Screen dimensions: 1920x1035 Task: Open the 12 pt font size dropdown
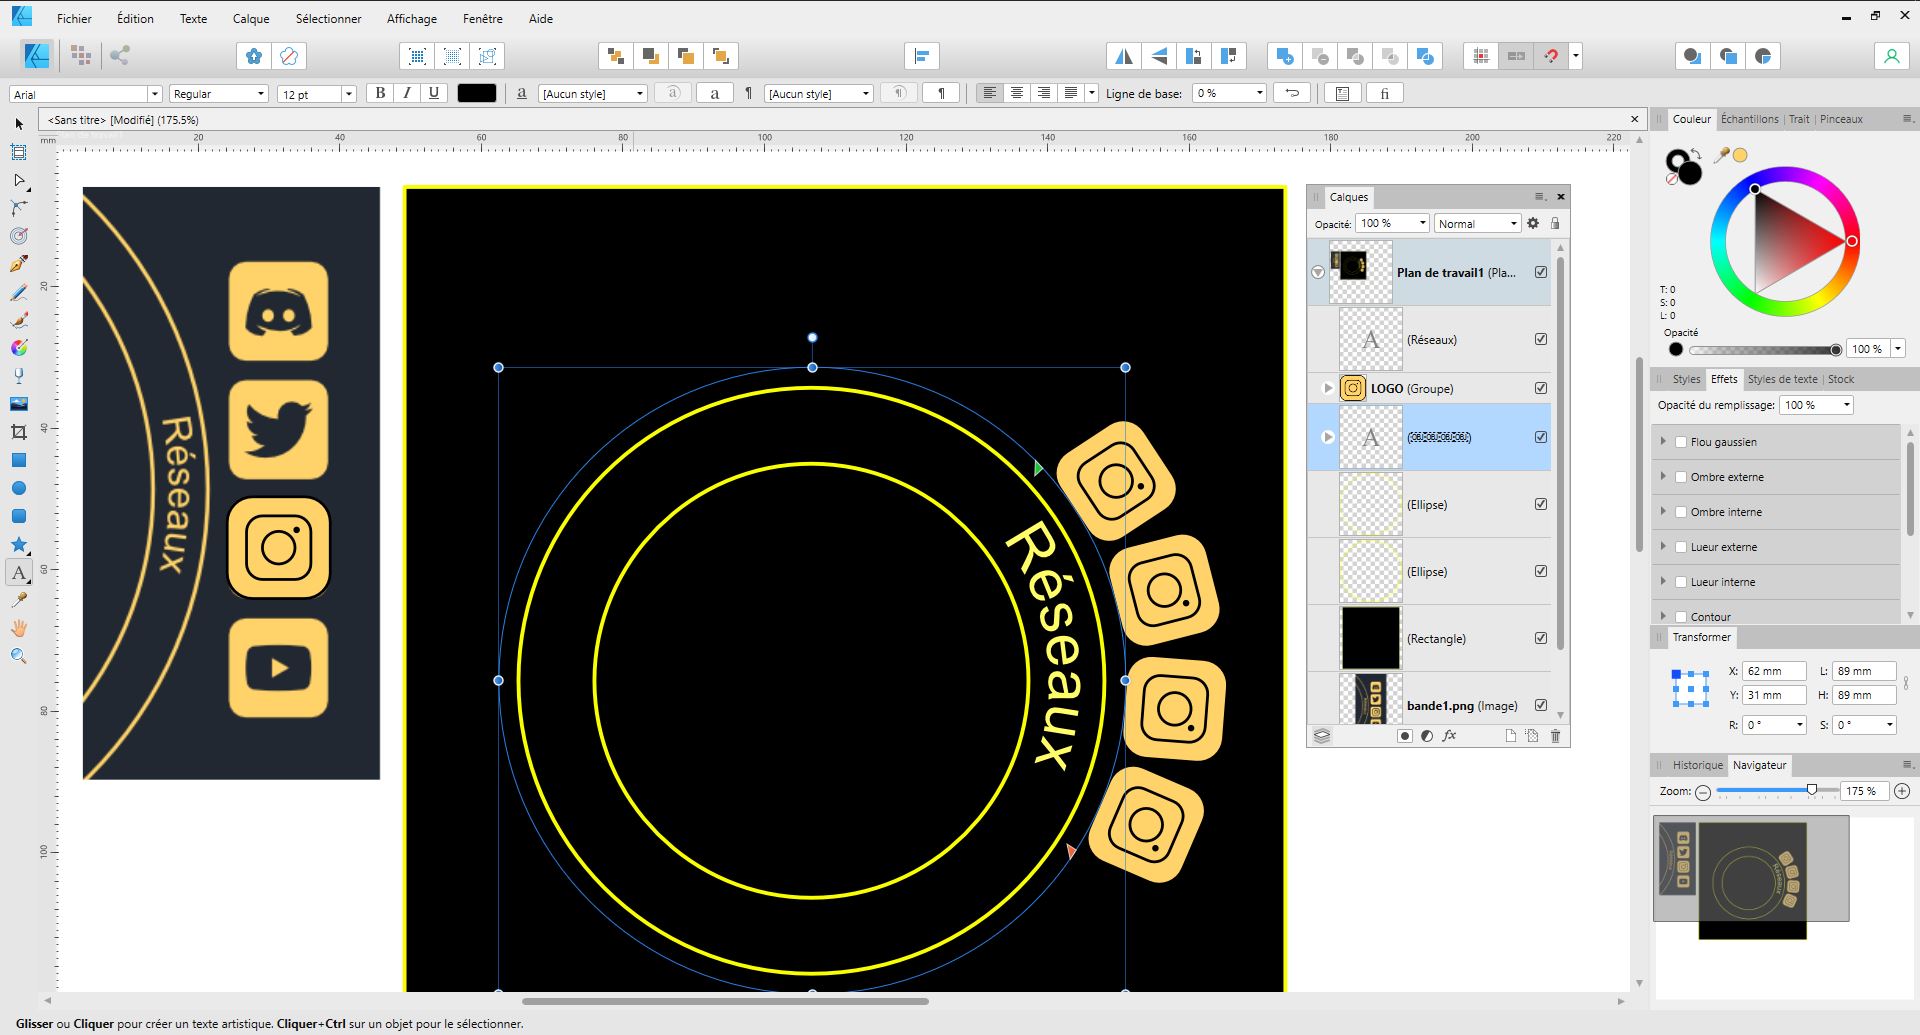click(x=349, y=94)
